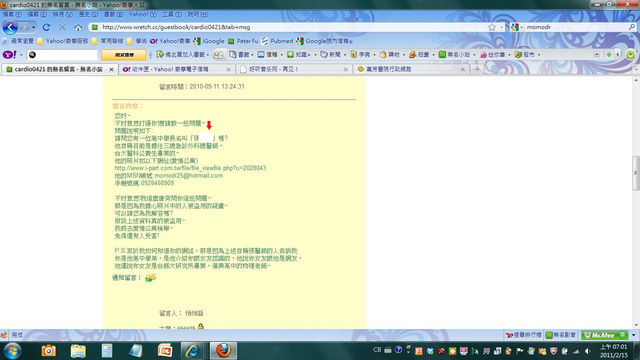640x360 pixels.
Task: Expand the 書籤 Yahoo toolbar dropdown
Action: (x=252, y=55)
